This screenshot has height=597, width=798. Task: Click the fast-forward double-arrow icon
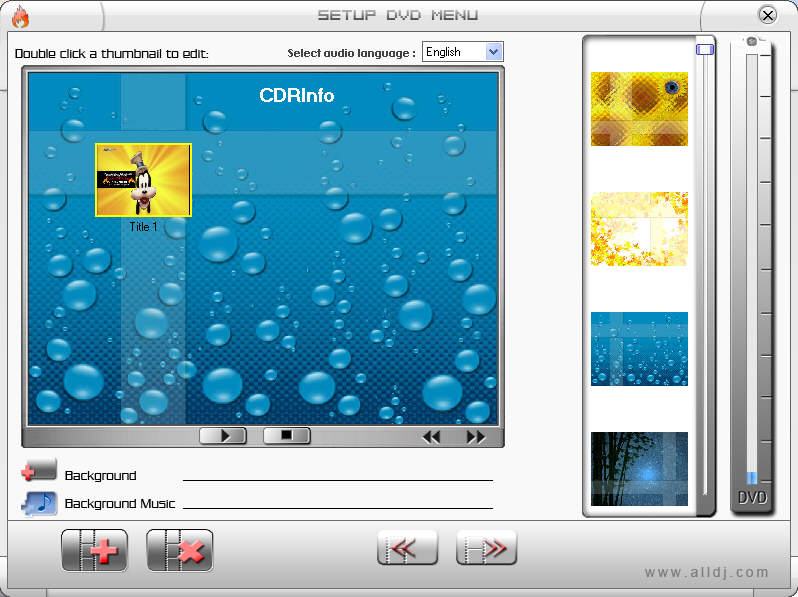pyautogui.click(x=475, y=437)
